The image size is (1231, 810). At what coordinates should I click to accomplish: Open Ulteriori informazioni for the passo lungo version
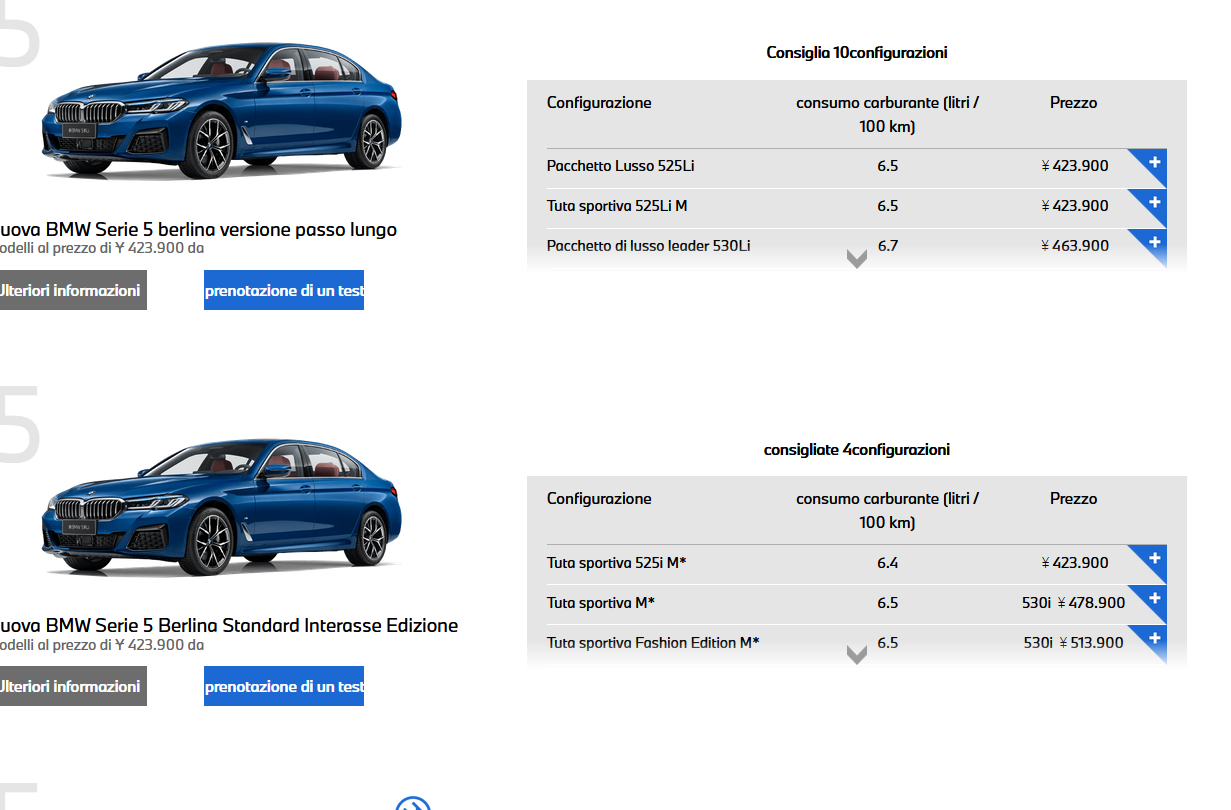70,290
